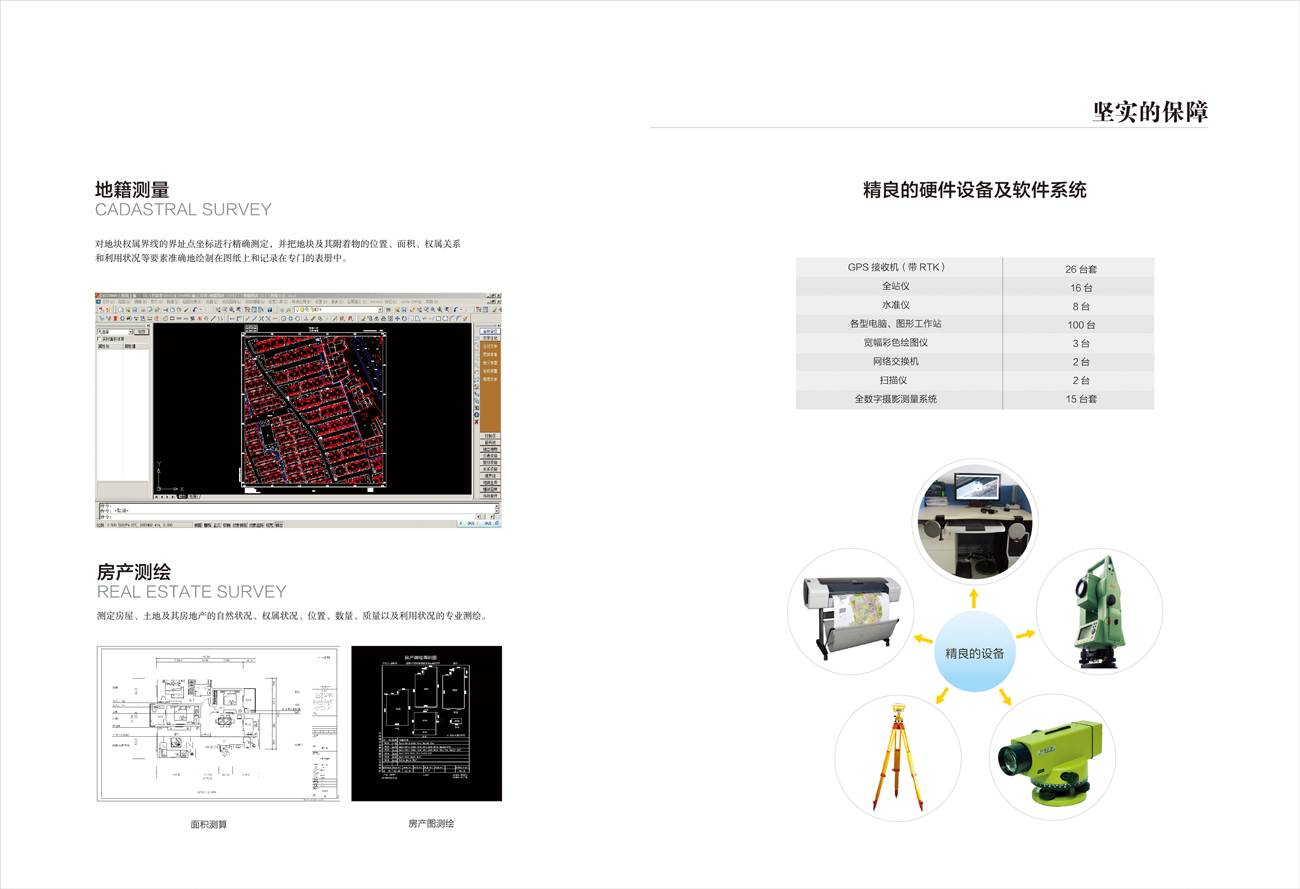Select the 坚实的保障 page heading
Image resolution: width=1300 pixels, height=889 pixels.
point(1150,111)
